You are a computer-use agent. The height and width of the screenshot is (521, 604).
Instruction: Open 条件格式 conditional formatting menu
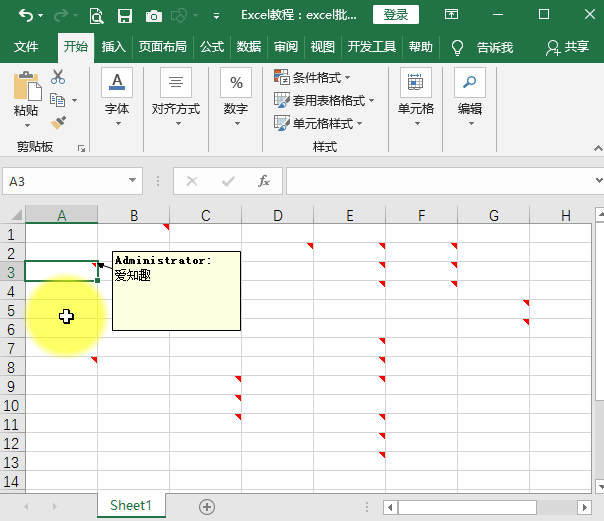click(x=312, y=77)
